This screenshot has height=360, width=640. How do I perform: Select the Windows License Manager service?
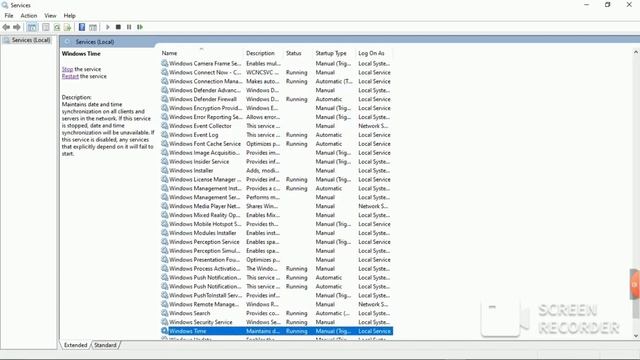point(276,179)
